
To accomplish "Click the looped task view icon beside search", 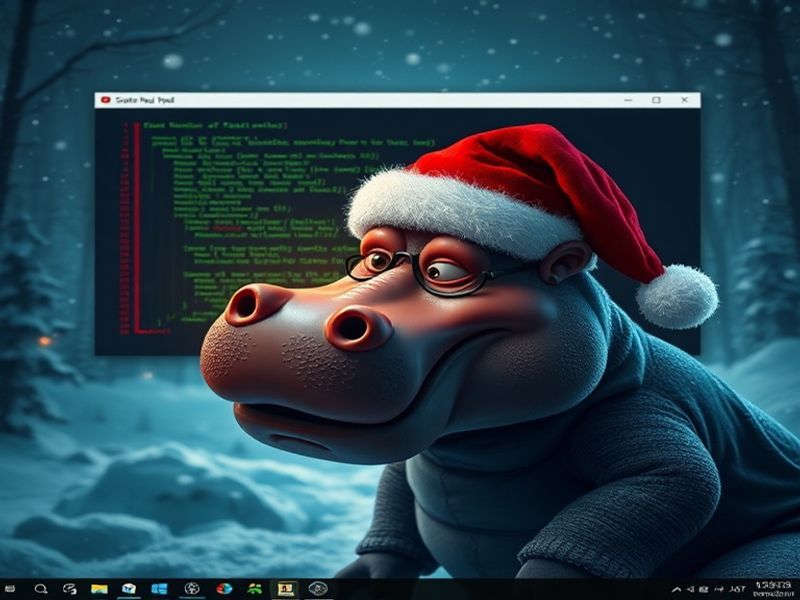I will click(x=69, y=589).
